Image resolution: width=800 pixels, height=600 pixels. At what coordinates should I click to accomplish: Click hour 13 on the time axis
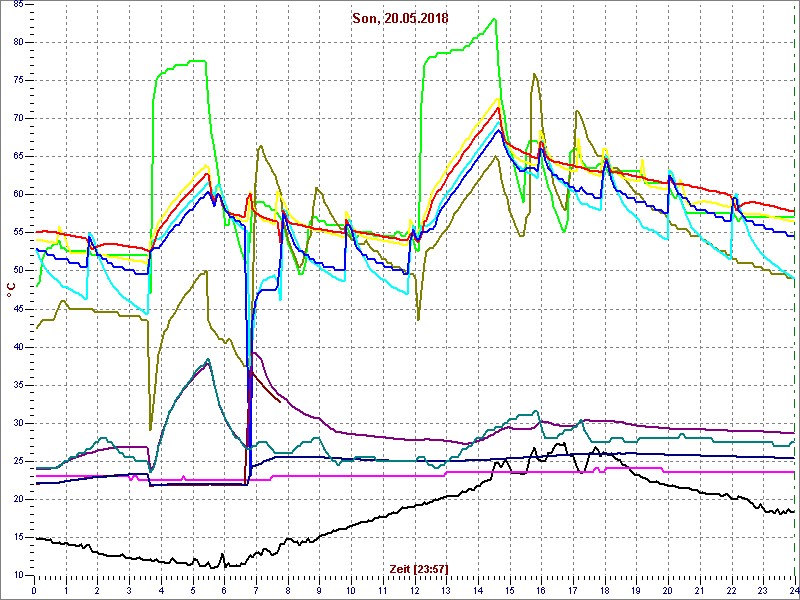pyautogui.click(x=446, y=590)
